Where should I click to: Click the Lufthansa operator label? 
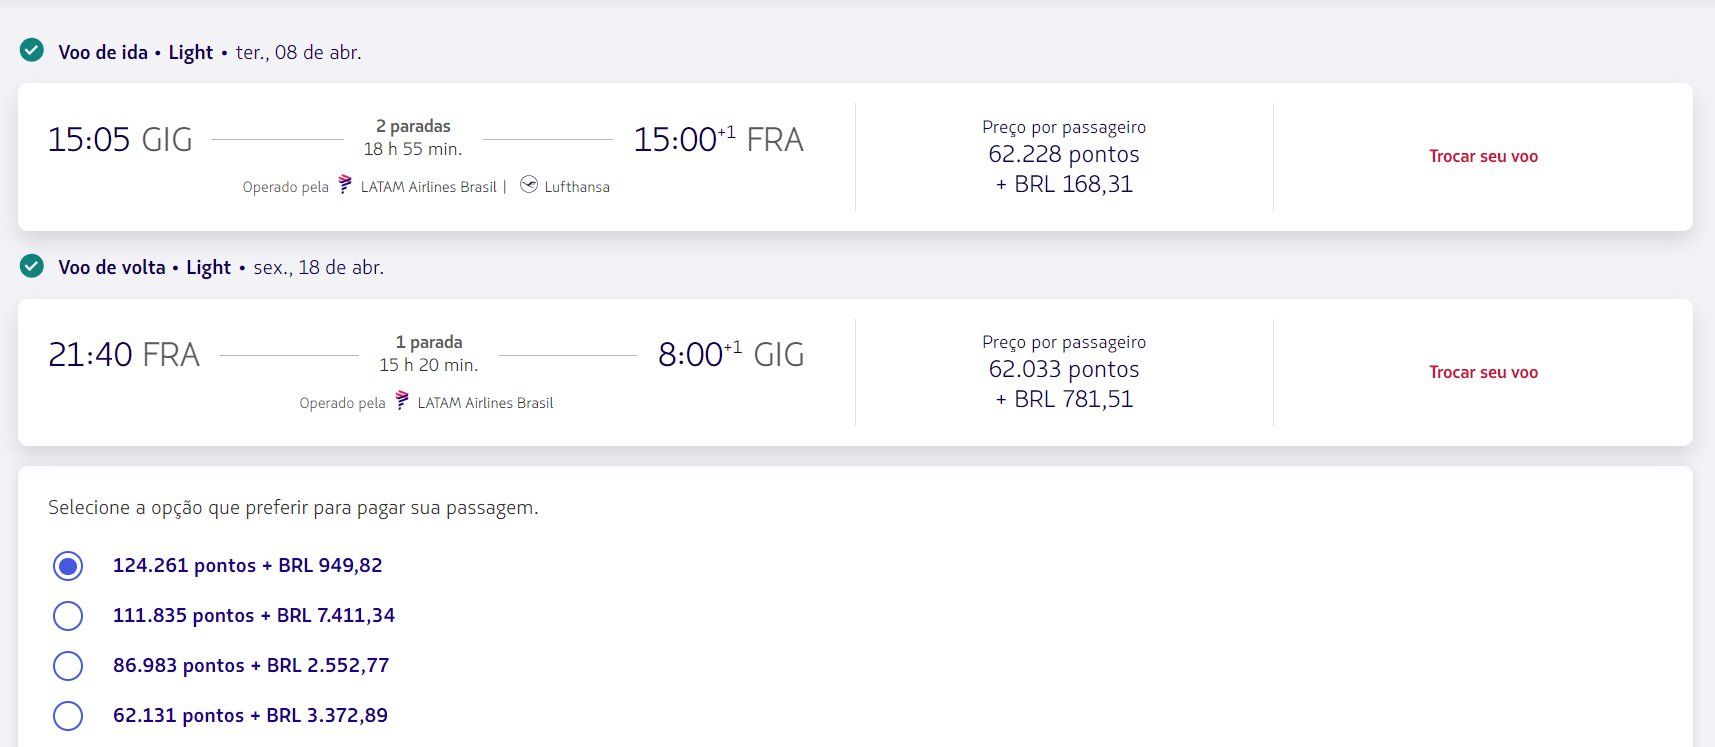(577, 187)
